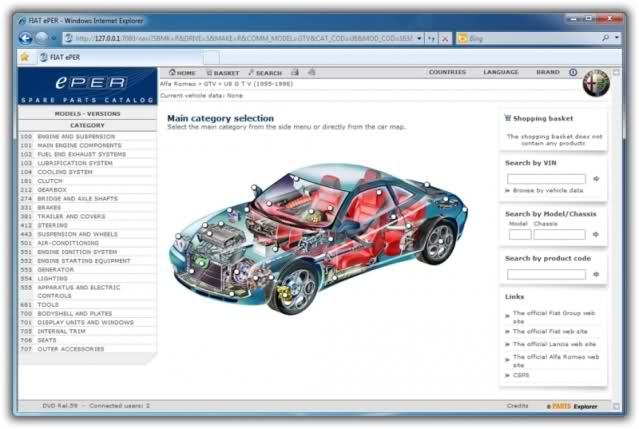639x429 pixels.
Task: Open the BASKET menu item
Action: [223, 73]
